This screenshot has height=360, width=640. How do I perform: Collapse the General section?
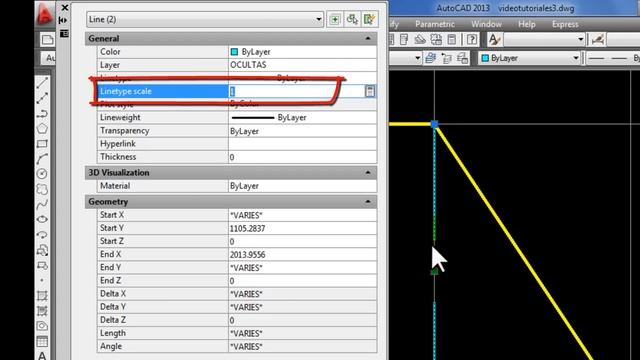pyautogui.click(x=368, y=38)
